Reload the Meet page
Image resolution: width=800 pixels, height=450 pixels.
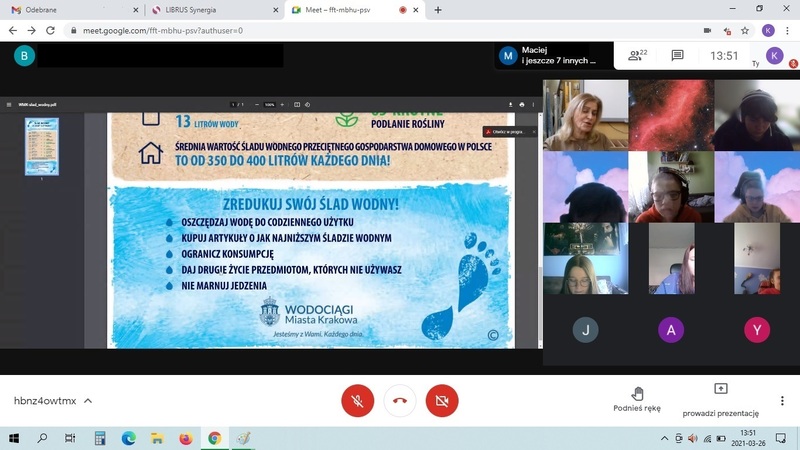pos(51,31)
